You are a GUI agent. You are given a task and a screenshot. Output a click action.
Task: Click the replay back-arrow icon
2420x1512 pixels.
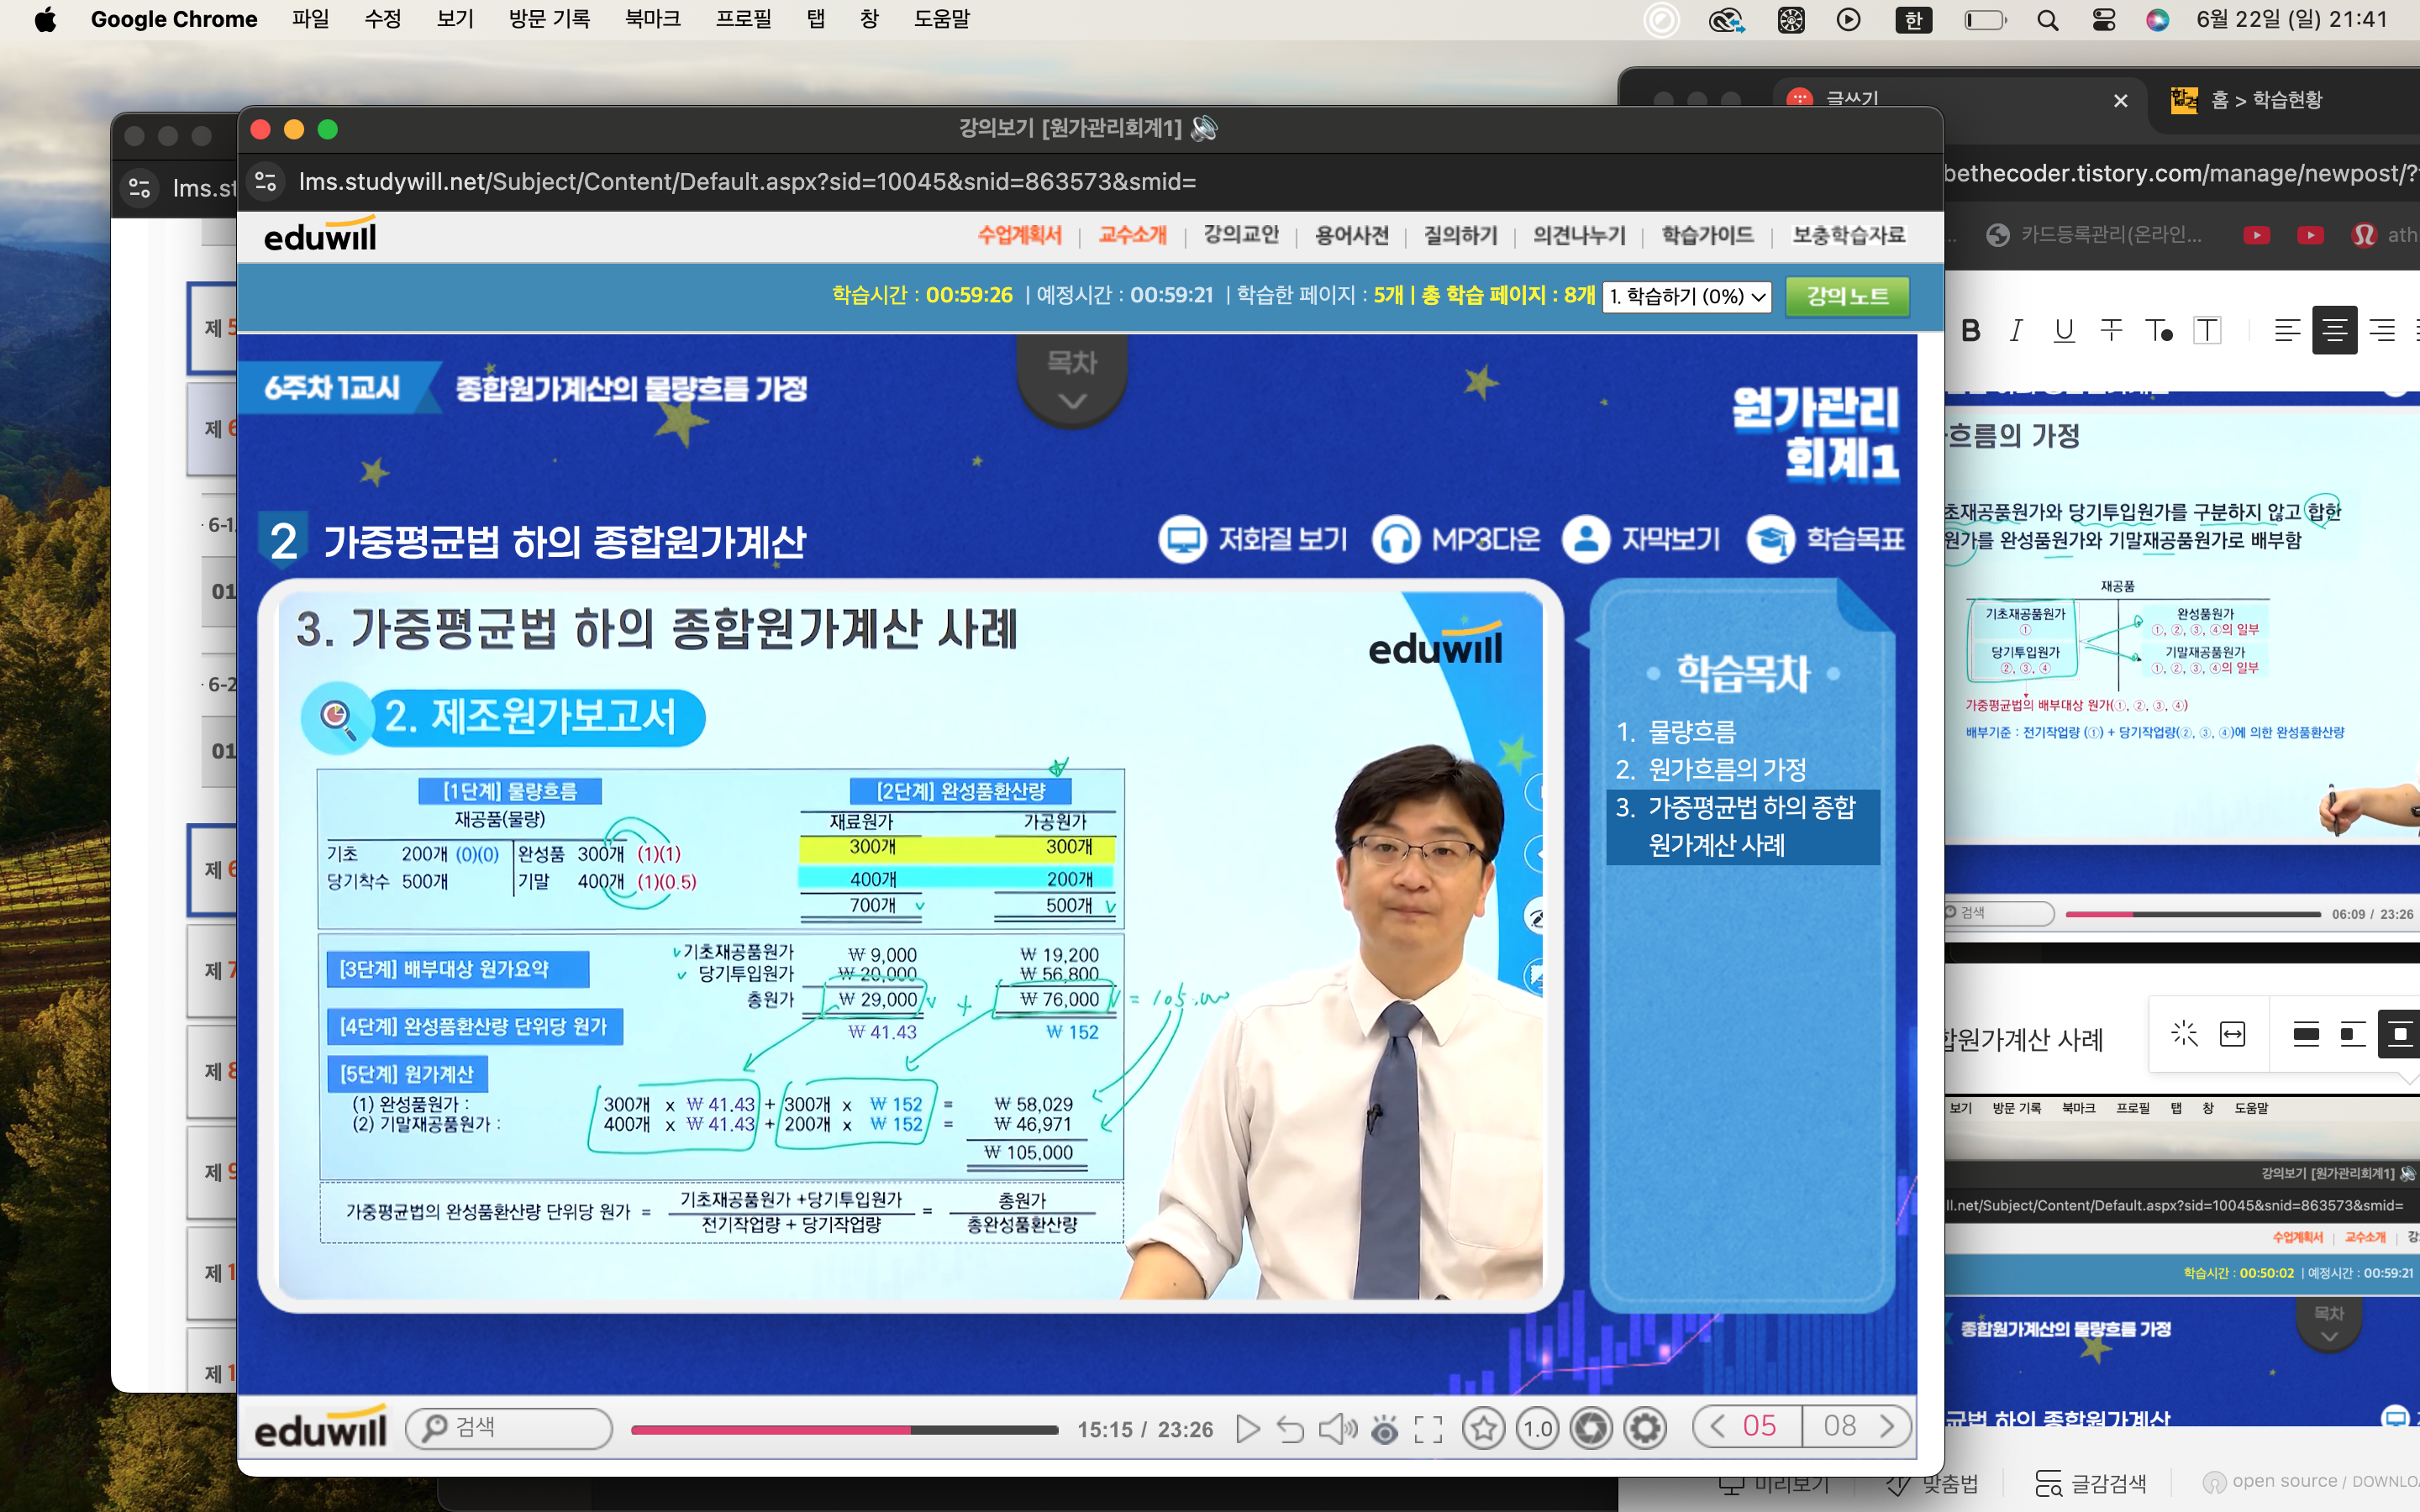pyautogui.click(x=1290, y=1429)
